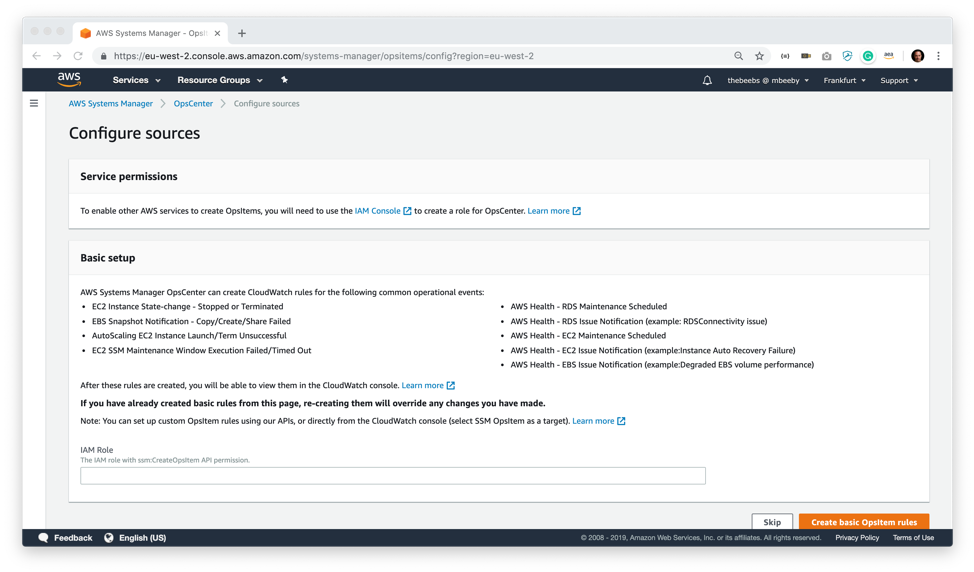
Task: Click 'AWS Health - EC2 Maintenance Scheduled' text
Action: point(588,336)
